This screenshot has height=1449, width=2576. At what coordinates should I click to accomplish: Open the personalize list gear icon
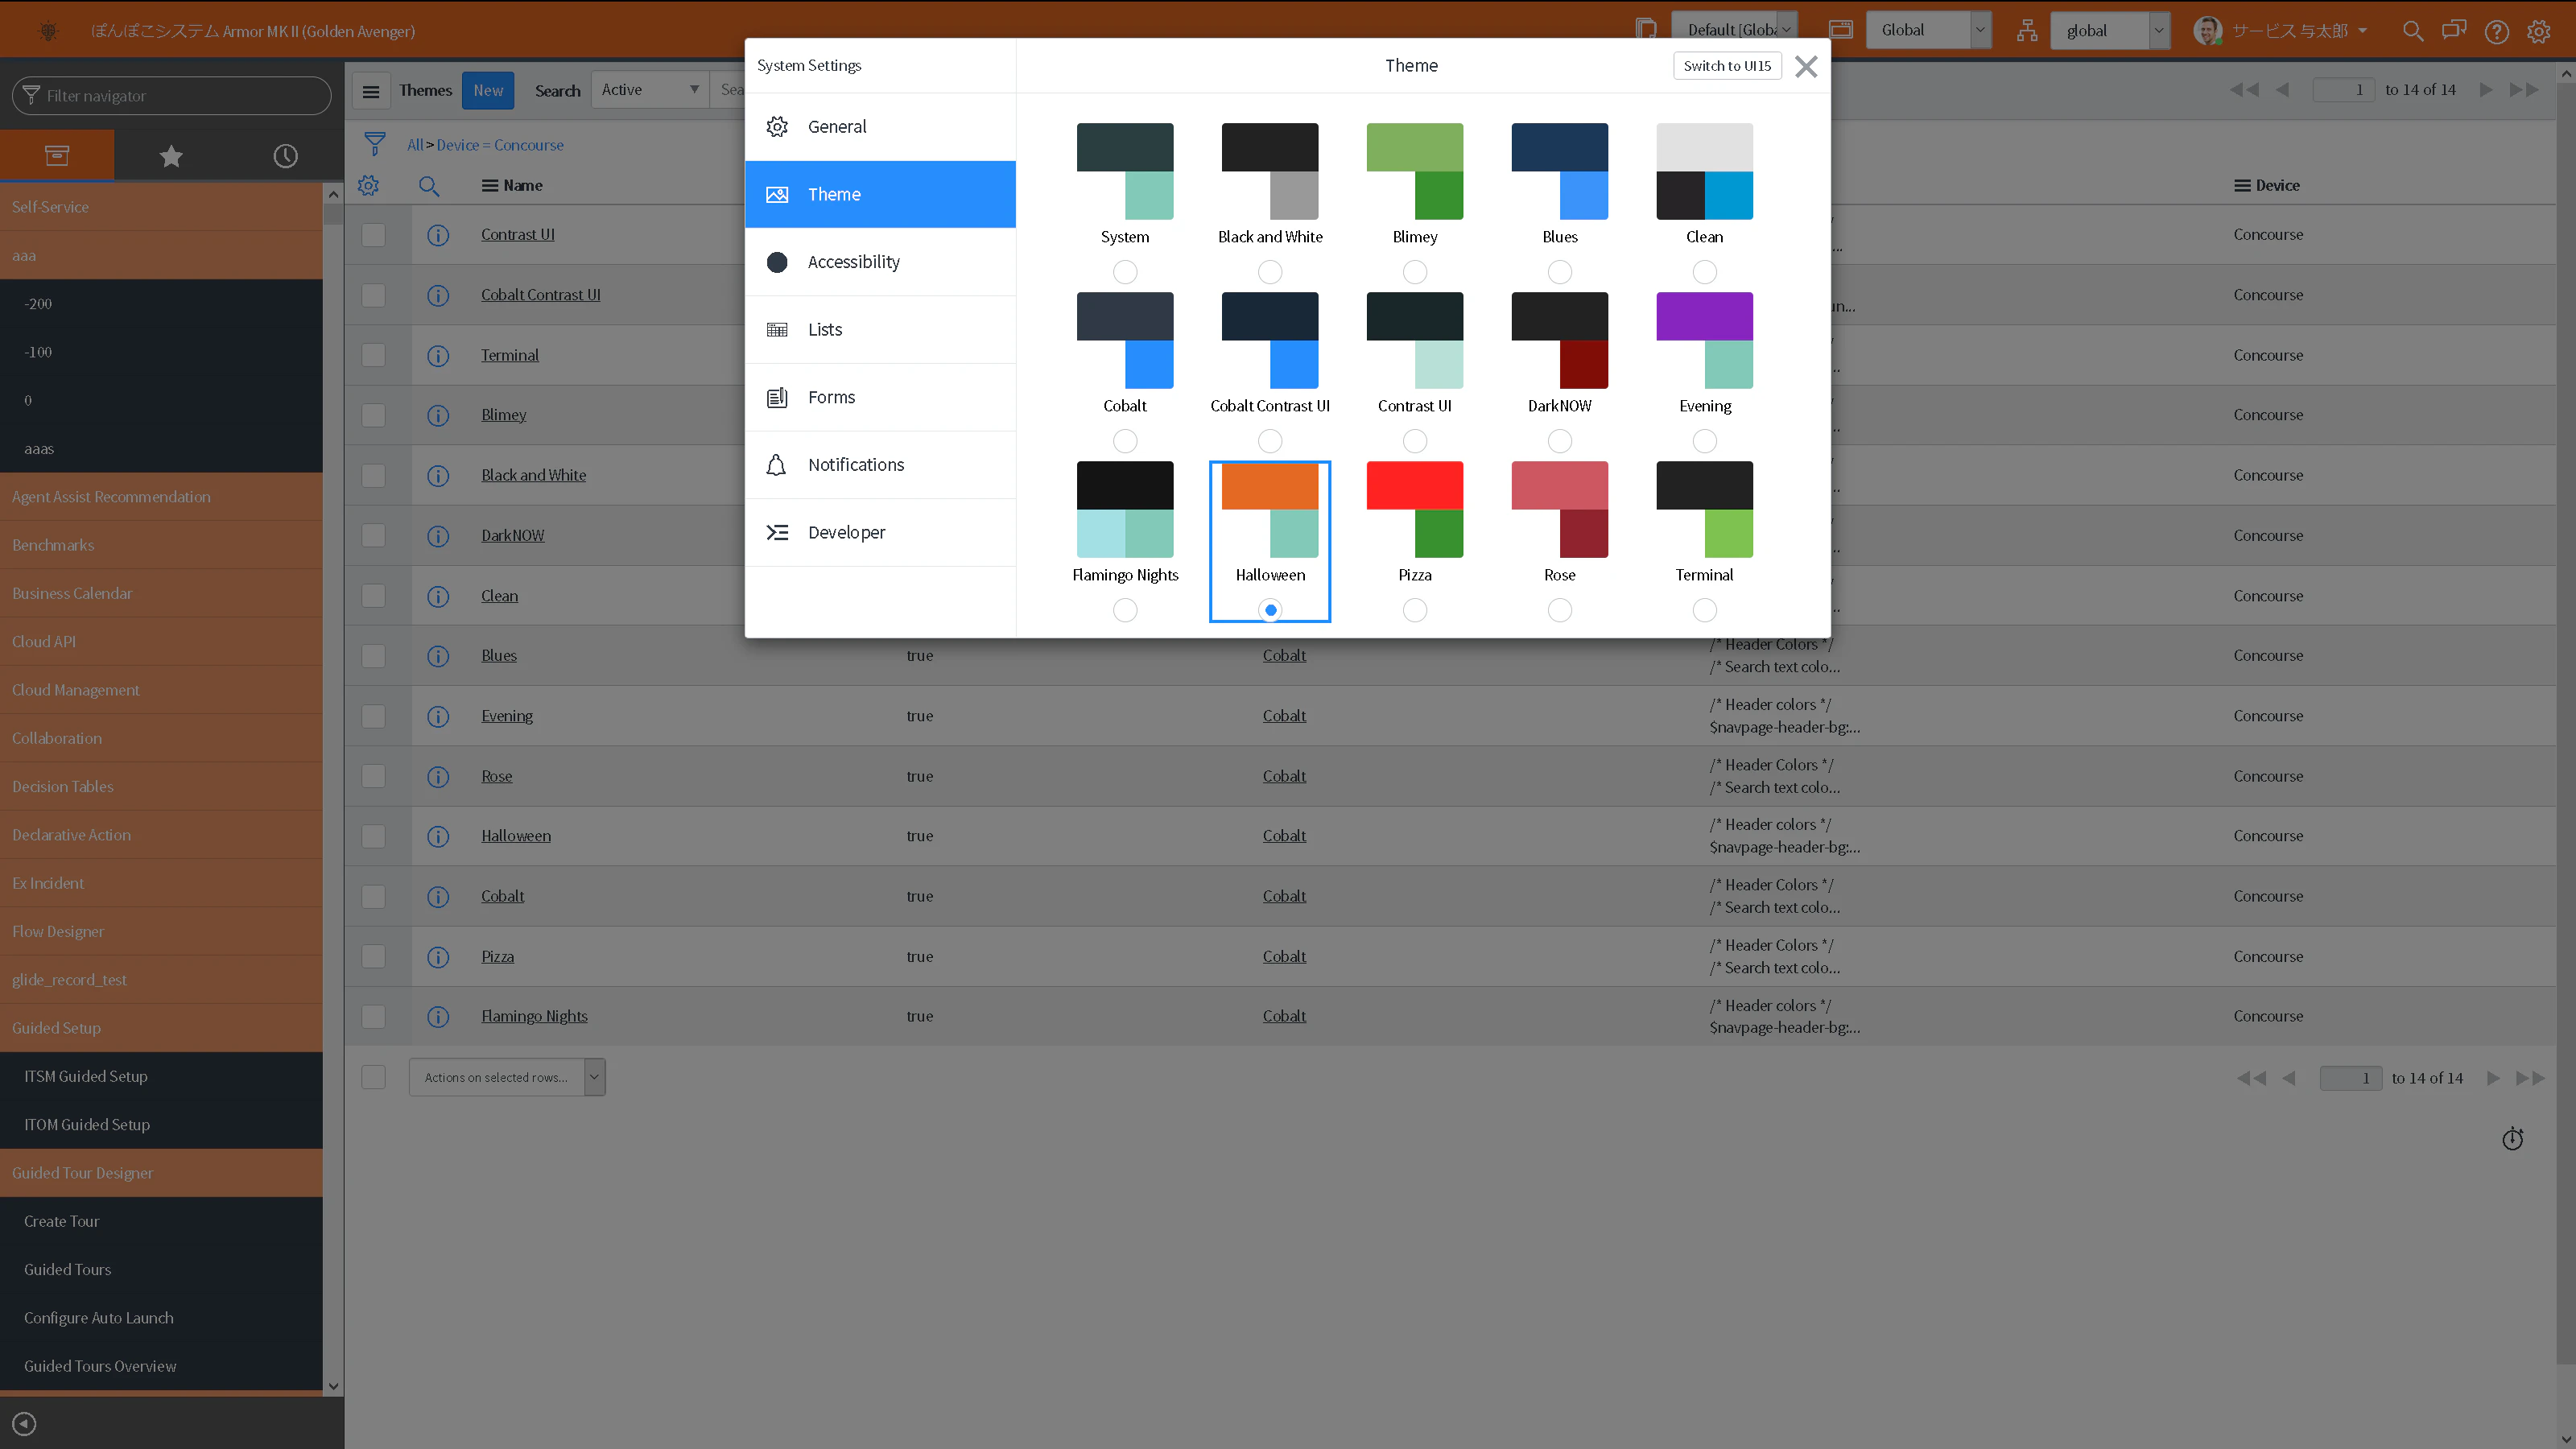pyautogui.click(x=368, y=186)
